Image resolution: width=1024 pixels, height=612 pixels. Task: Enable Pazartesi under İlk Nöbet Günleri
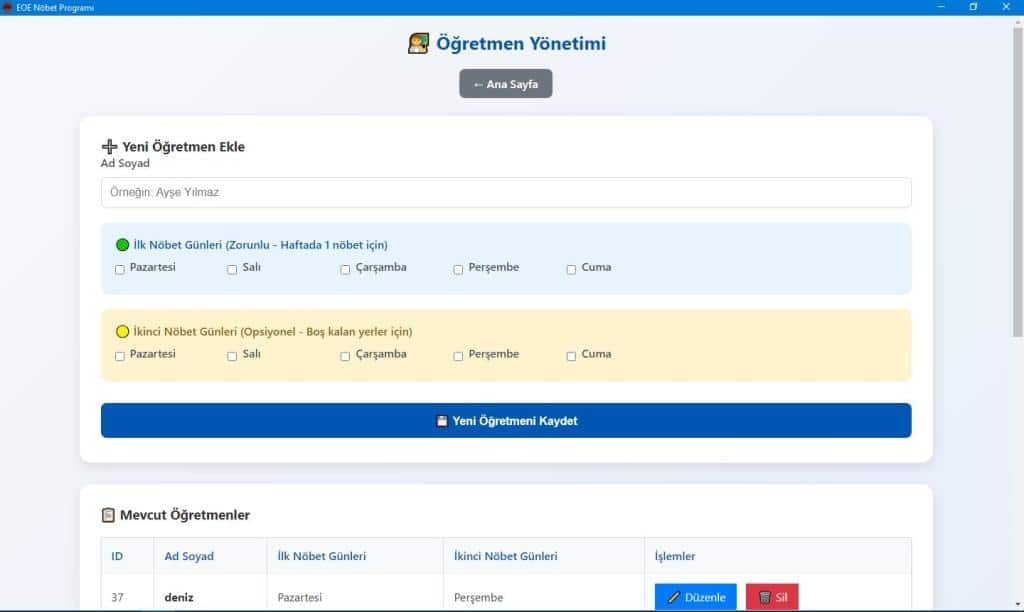tap(120, 269)
